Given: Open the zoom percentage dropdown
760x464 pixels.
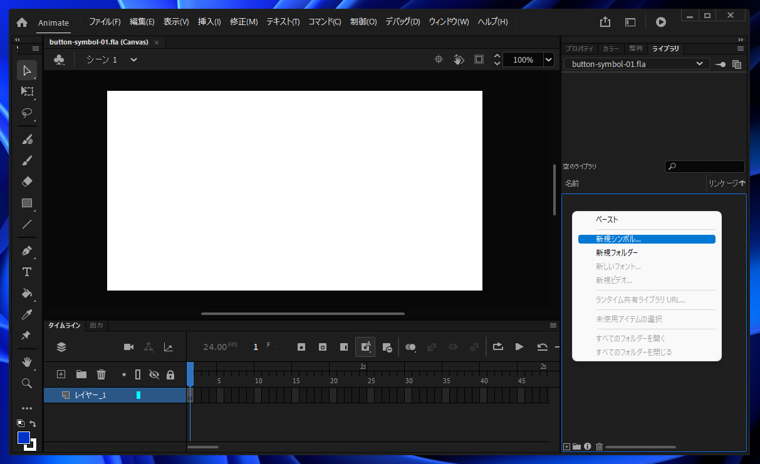Looking at the screenshot, I should point(548,60).
